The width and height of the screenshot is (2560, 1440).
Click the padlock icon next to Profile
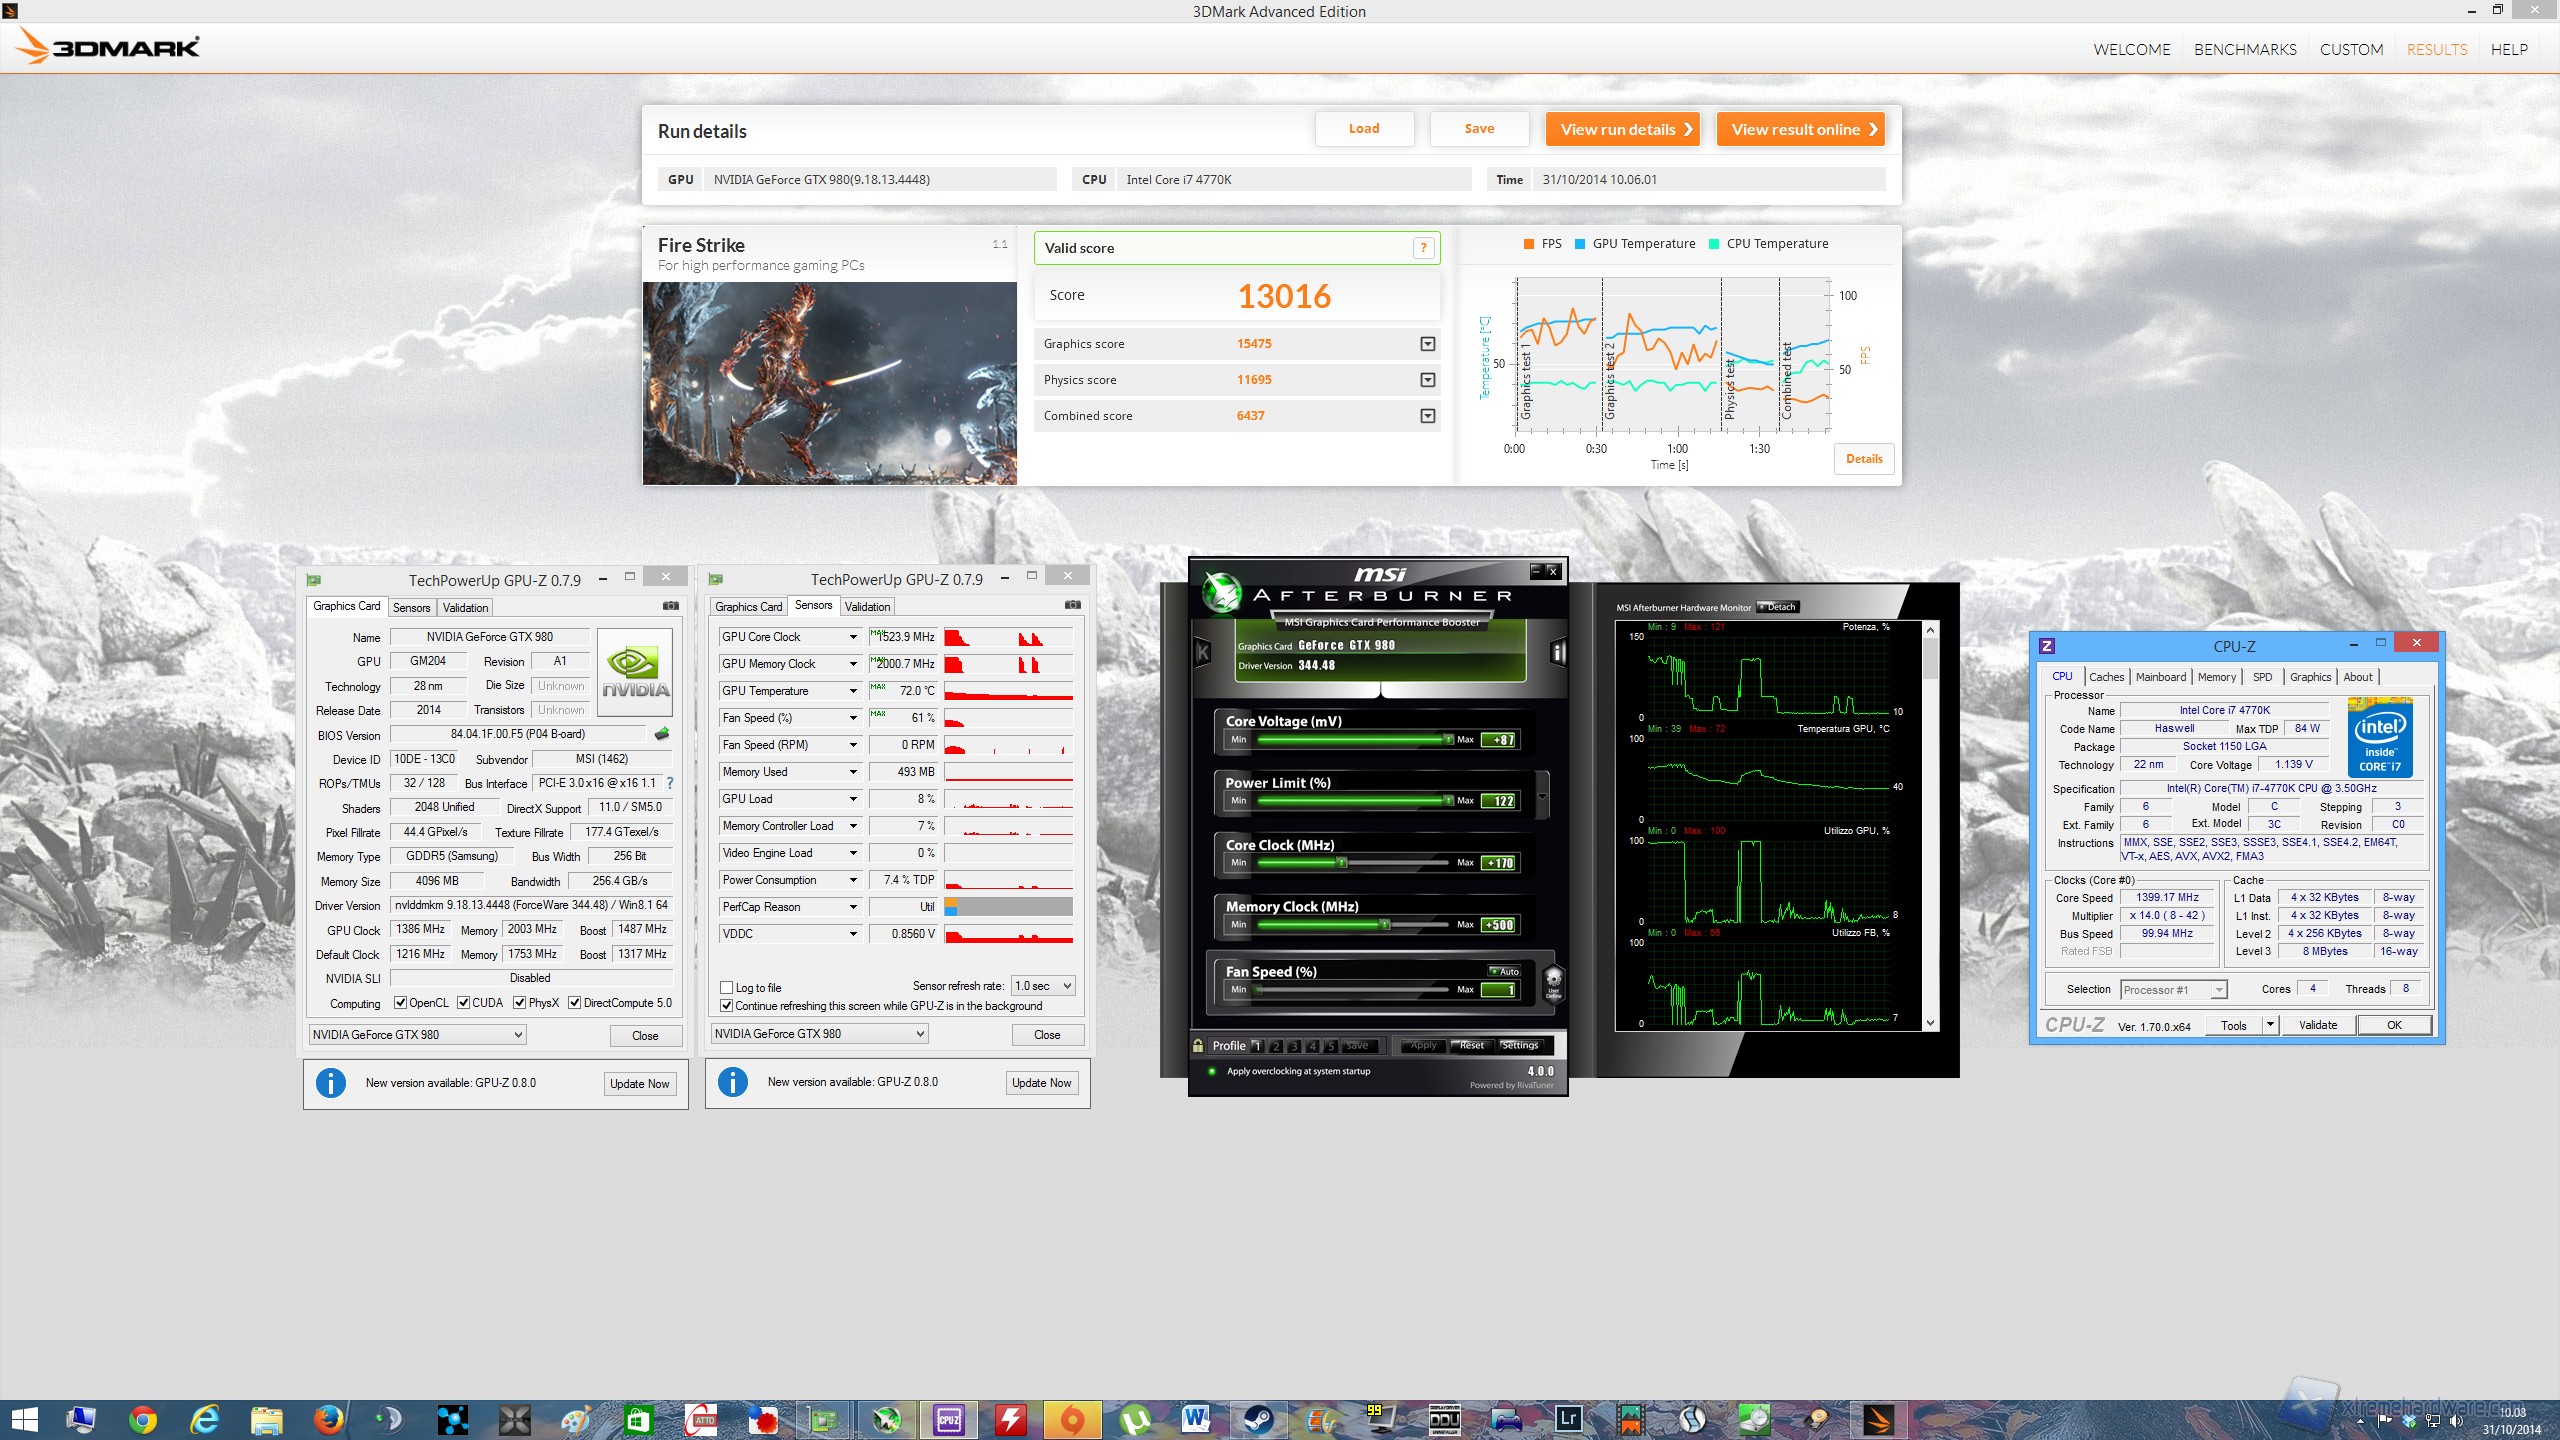click(x=1198, y=1047)
